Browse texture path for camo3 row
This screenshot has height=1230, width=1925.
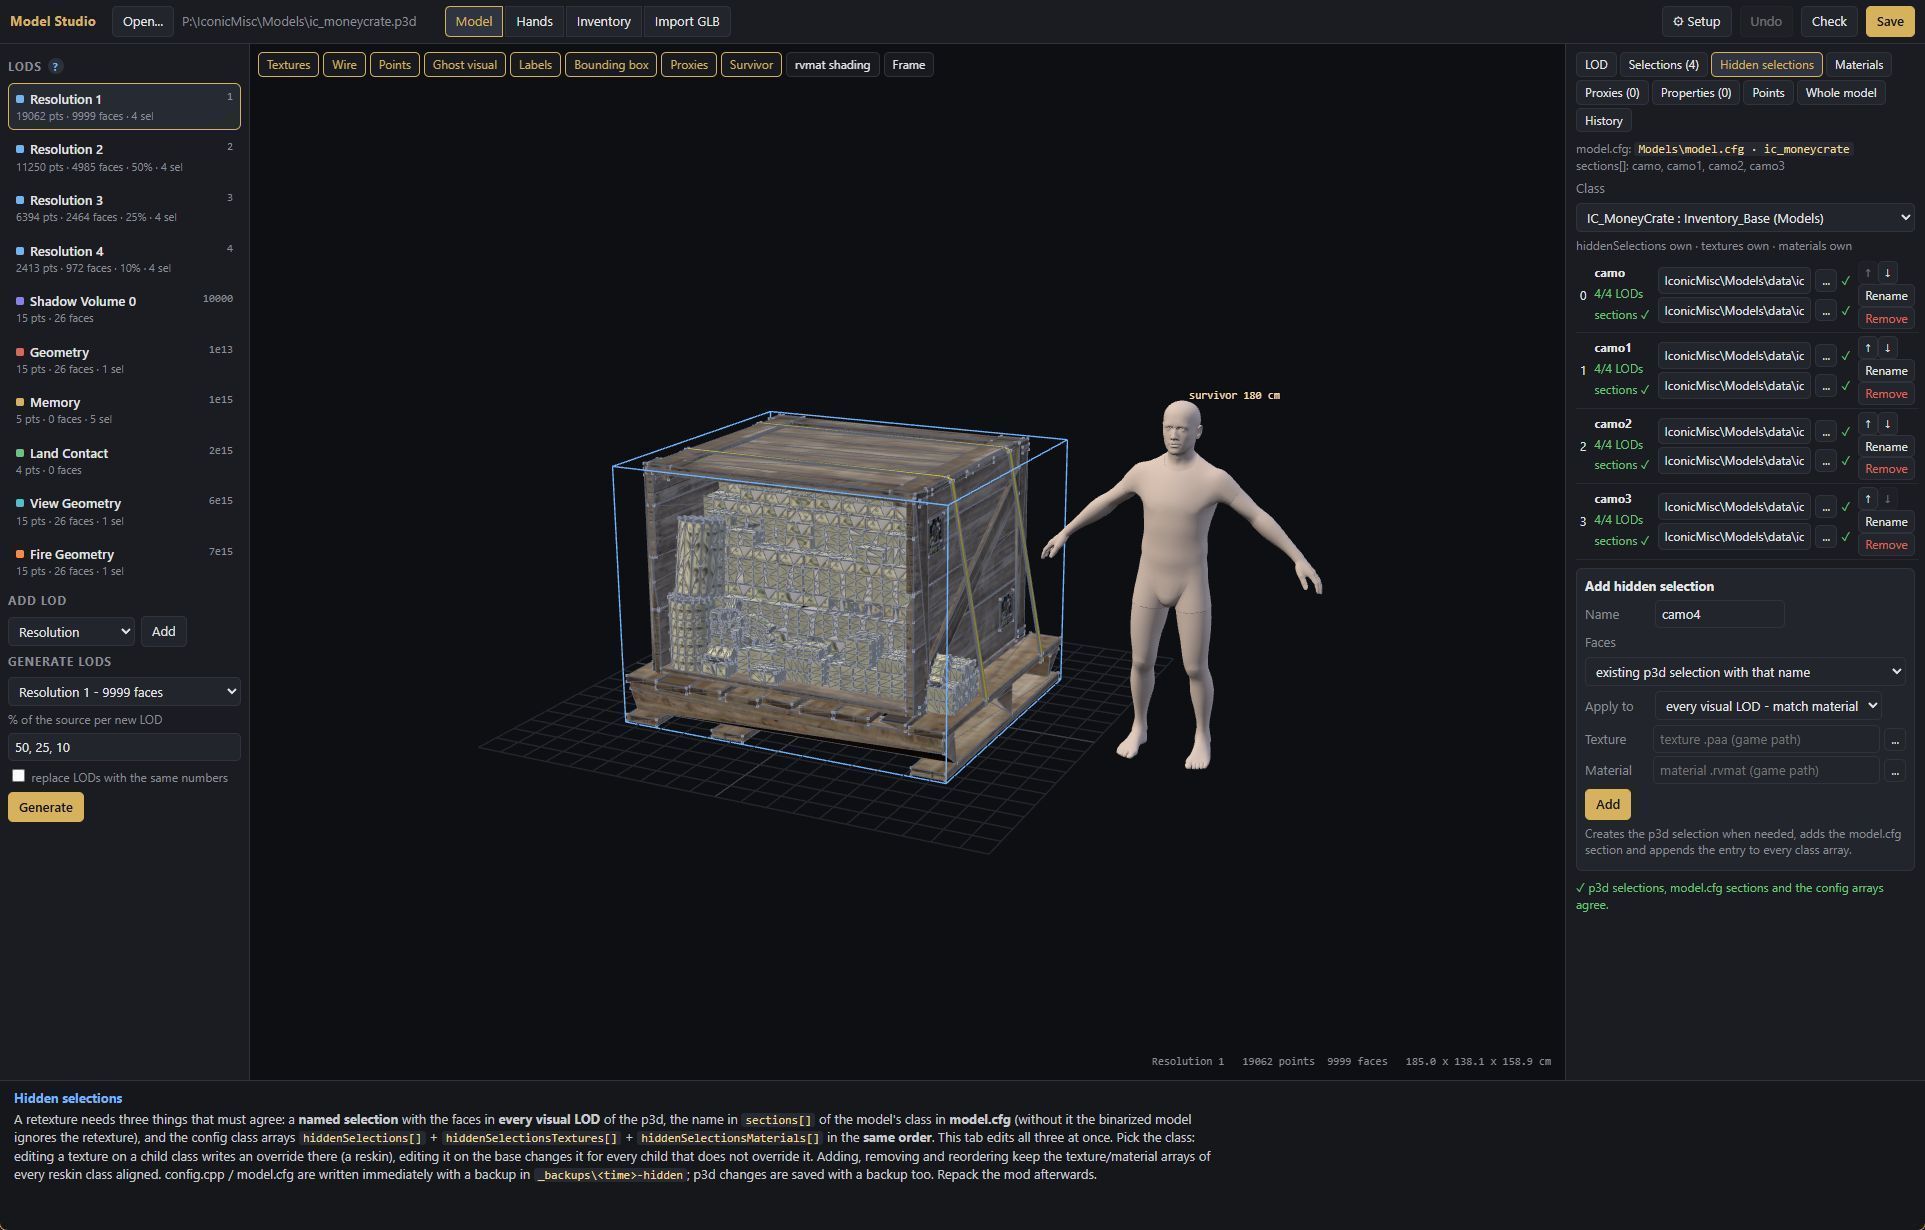point(1825,507)
